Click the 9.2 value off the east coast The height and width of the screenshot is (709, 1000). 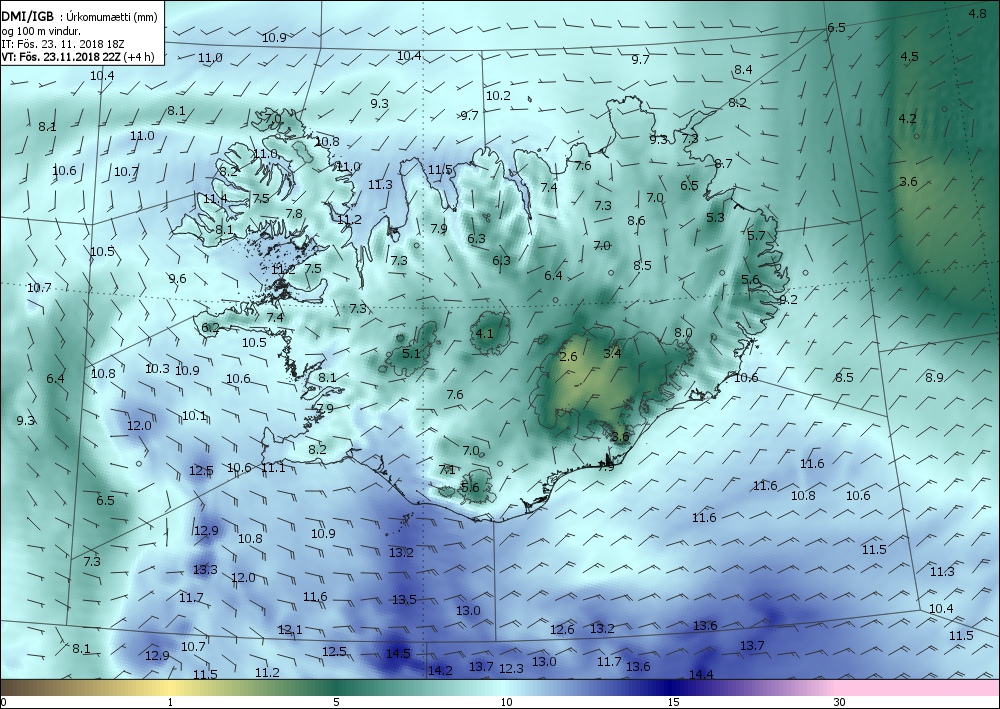pyautogui.click(x=788, y=300)
